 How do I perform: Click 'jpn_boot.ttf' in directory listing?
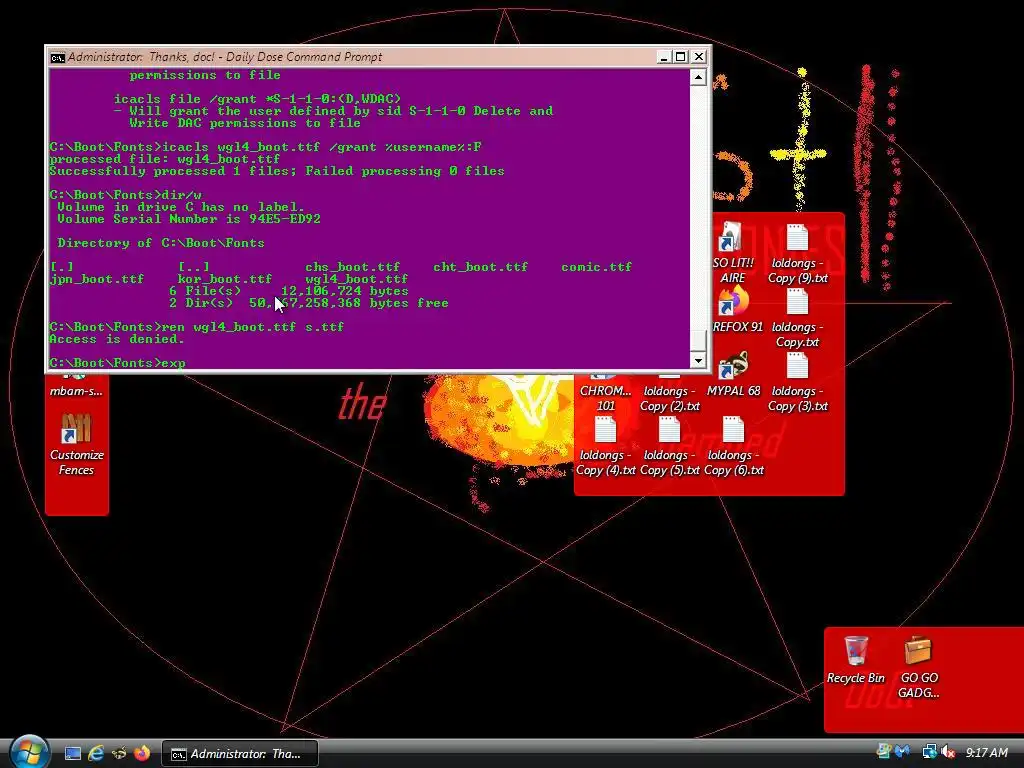click(97, 279)
